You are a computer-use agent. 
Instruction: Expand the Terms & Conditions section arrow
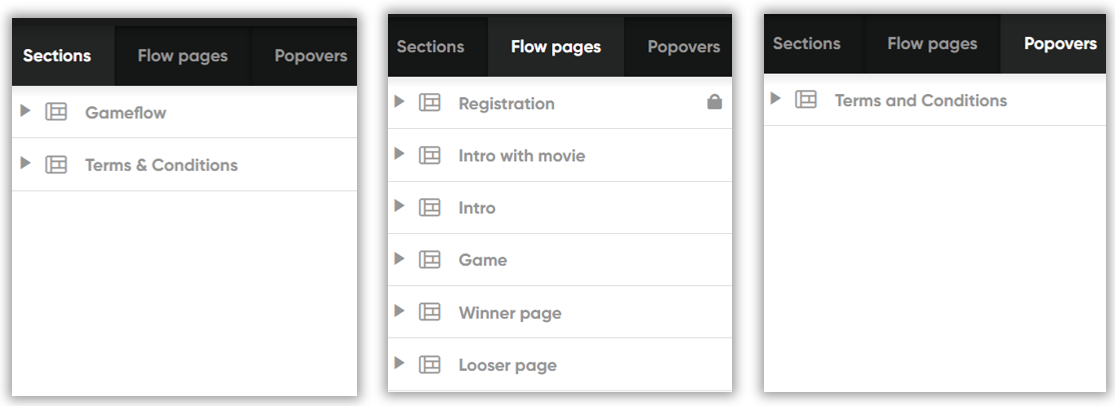pyautogui.click(x=26, y=163)
